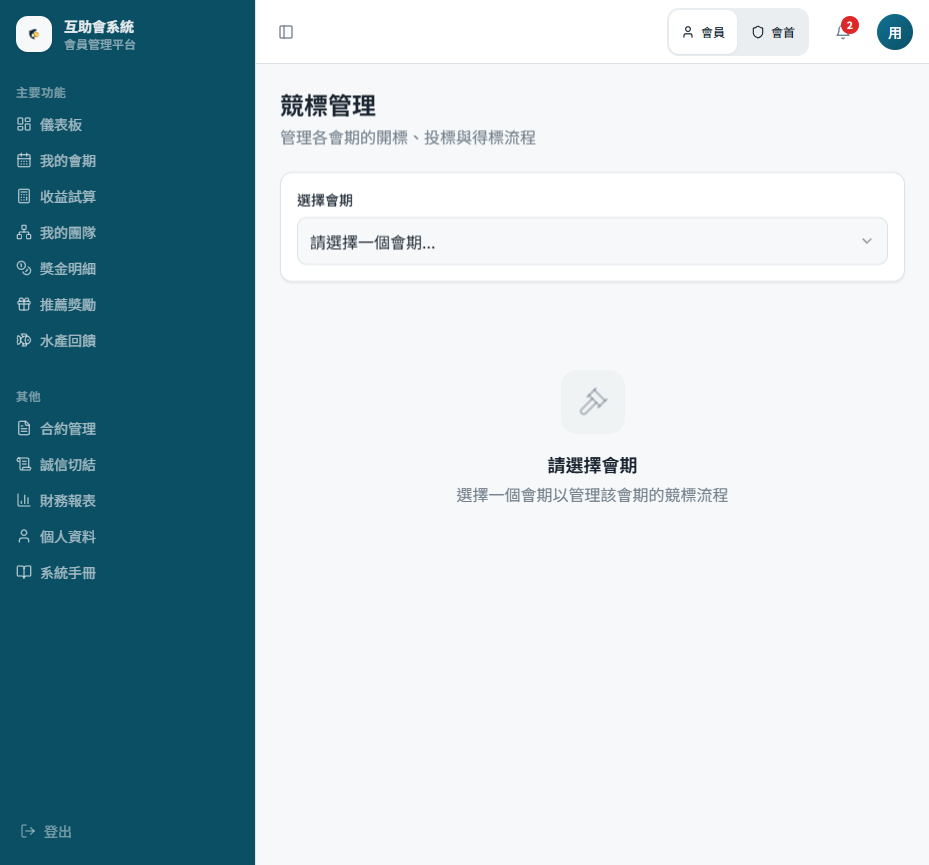Click the 會員管理平台 subtitle text
The width and height of the screenshot is (929, 865).
tap(100, 44)
